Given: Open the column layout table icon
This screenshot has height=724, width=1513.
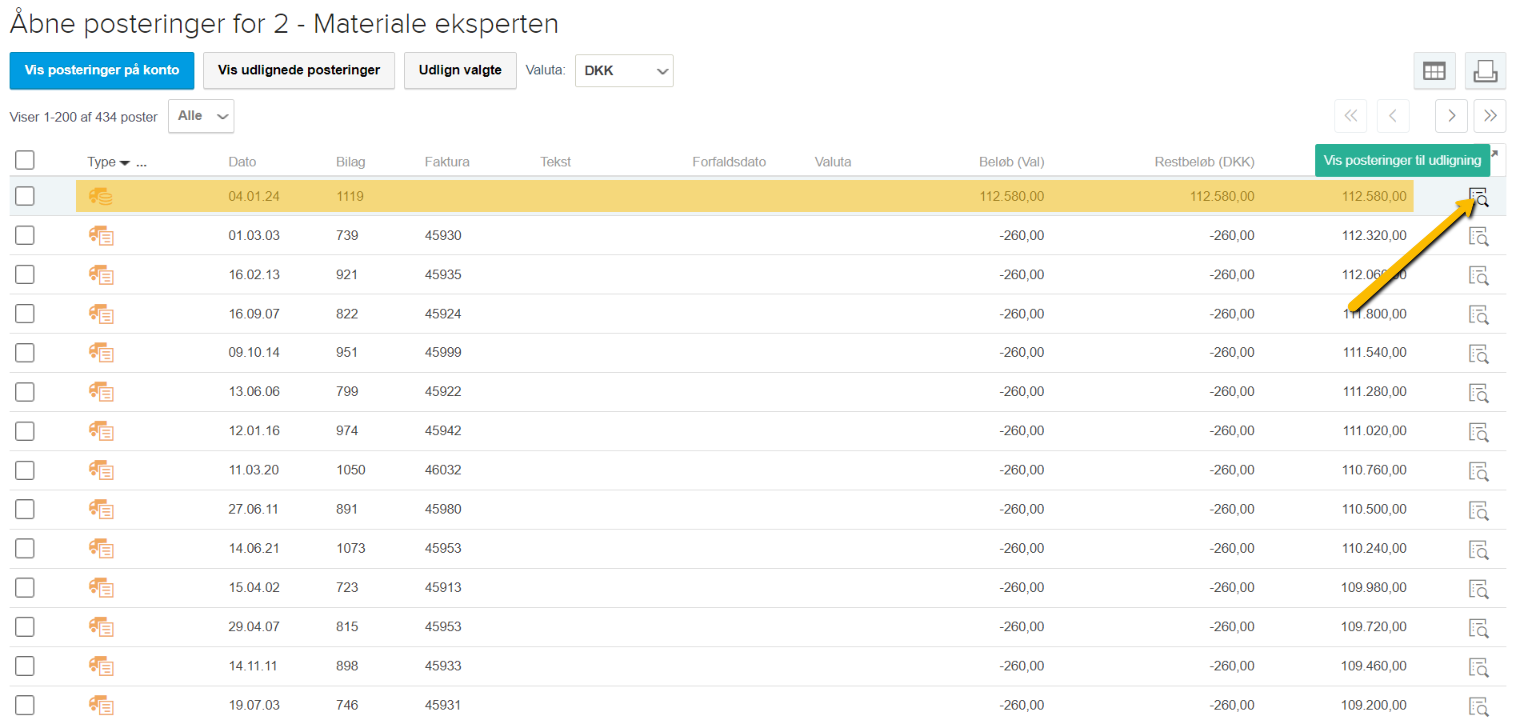Looking at the screenshot, I should (1434, 71).
